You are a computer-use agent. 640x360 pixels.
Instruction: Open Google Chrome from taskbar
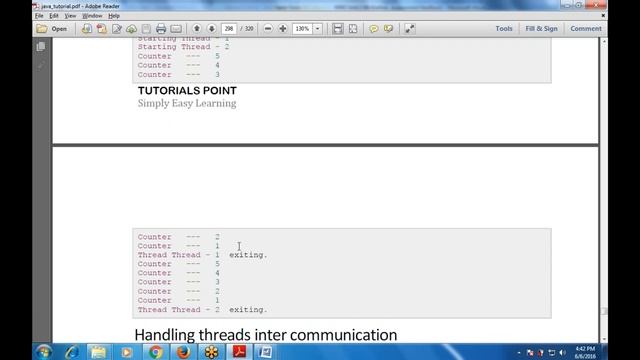point(155,352)
